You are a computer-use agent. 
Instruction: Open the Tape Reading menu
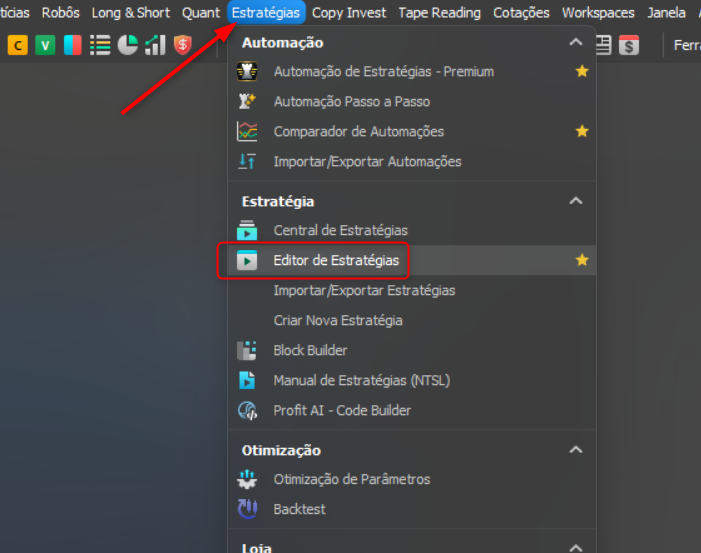coord(439,13)
